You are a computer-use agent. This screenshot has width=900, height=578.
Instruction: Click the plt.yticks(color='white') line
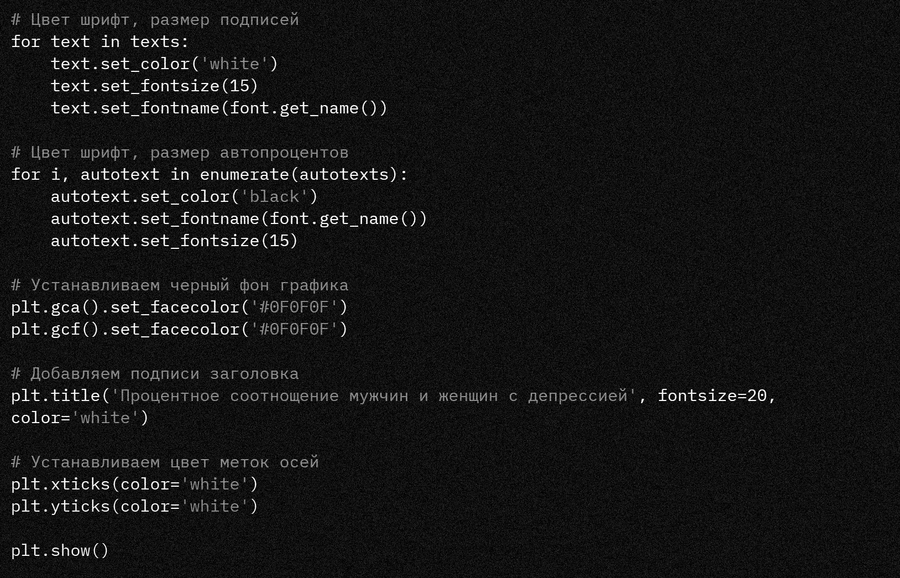134,506
